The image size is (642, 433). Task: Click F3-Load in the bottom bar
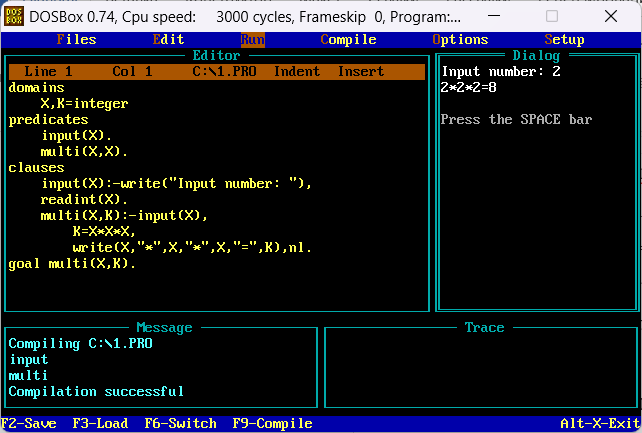click(x=100, y=423)
